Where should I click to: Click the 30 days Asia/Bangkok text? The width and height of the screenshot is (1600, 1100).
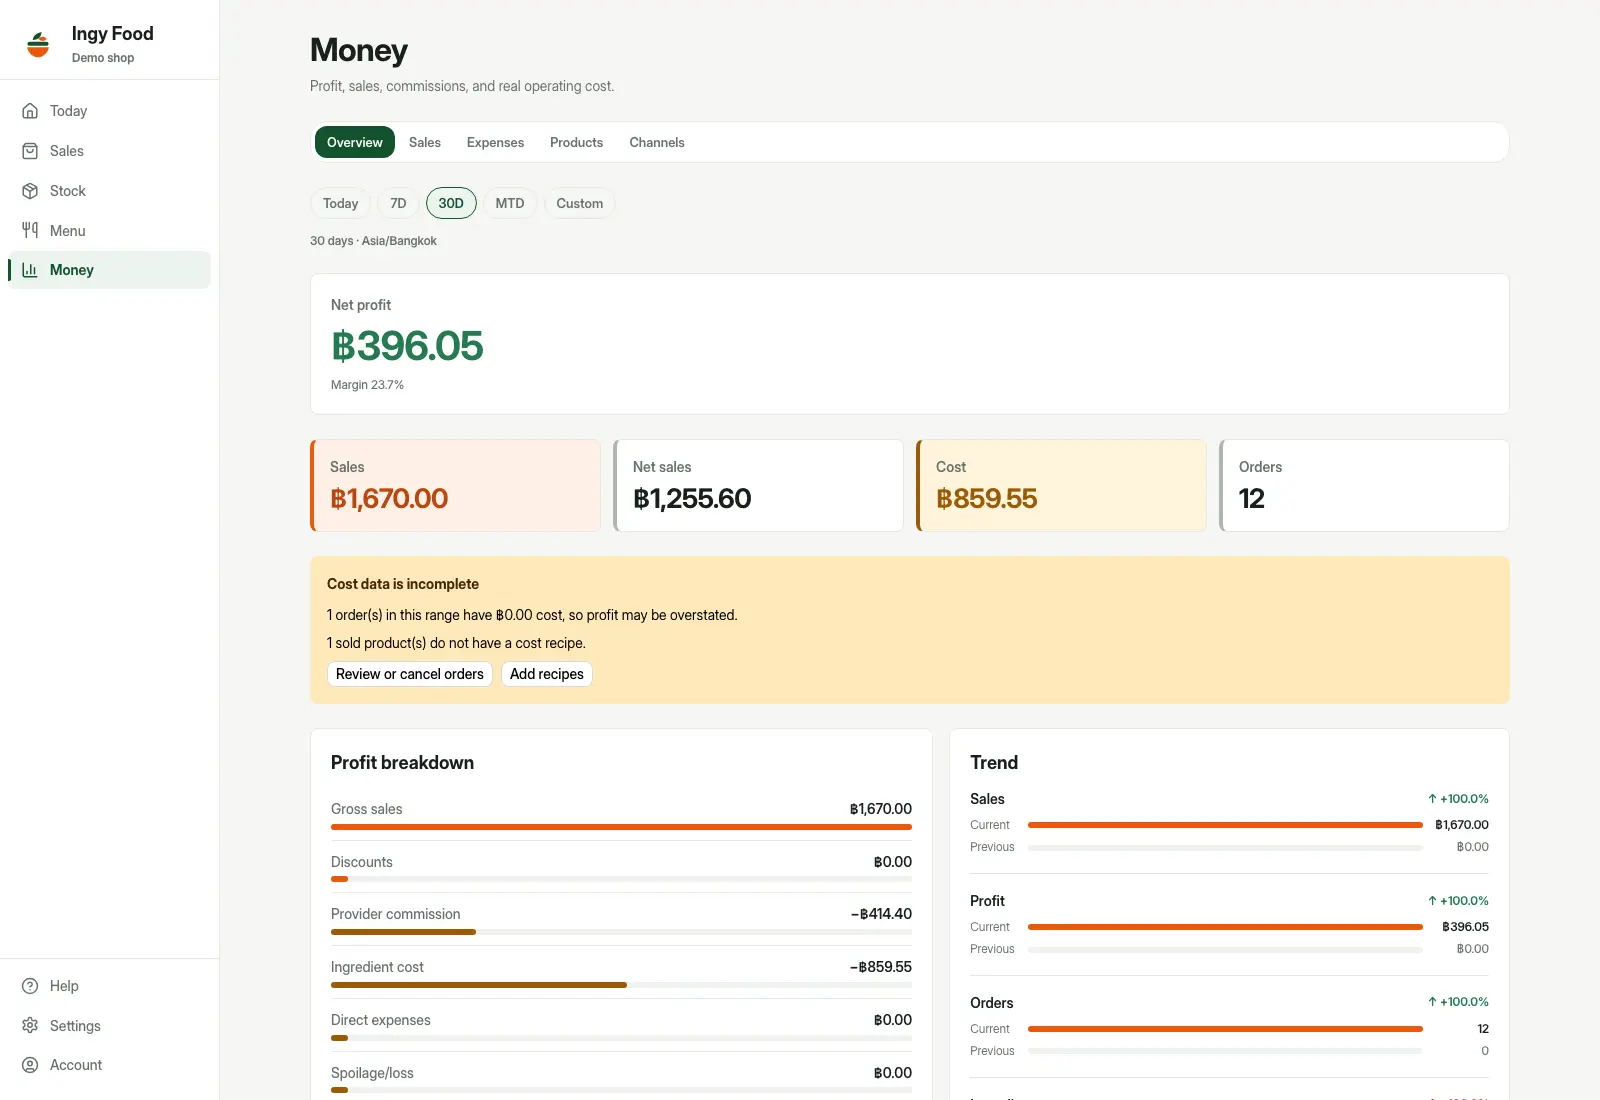[x=373, y=241]
